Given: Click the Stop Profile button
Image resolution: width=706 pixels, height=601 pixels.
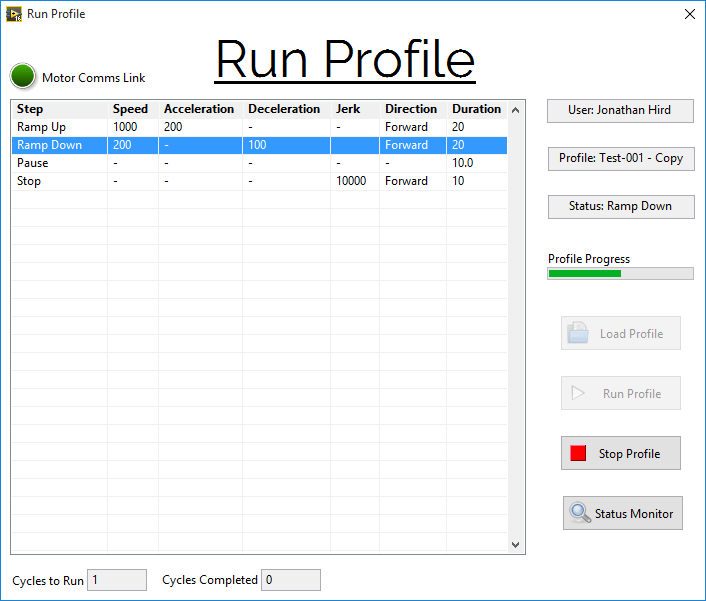Looking at the screenshot, I should point(620,453).
